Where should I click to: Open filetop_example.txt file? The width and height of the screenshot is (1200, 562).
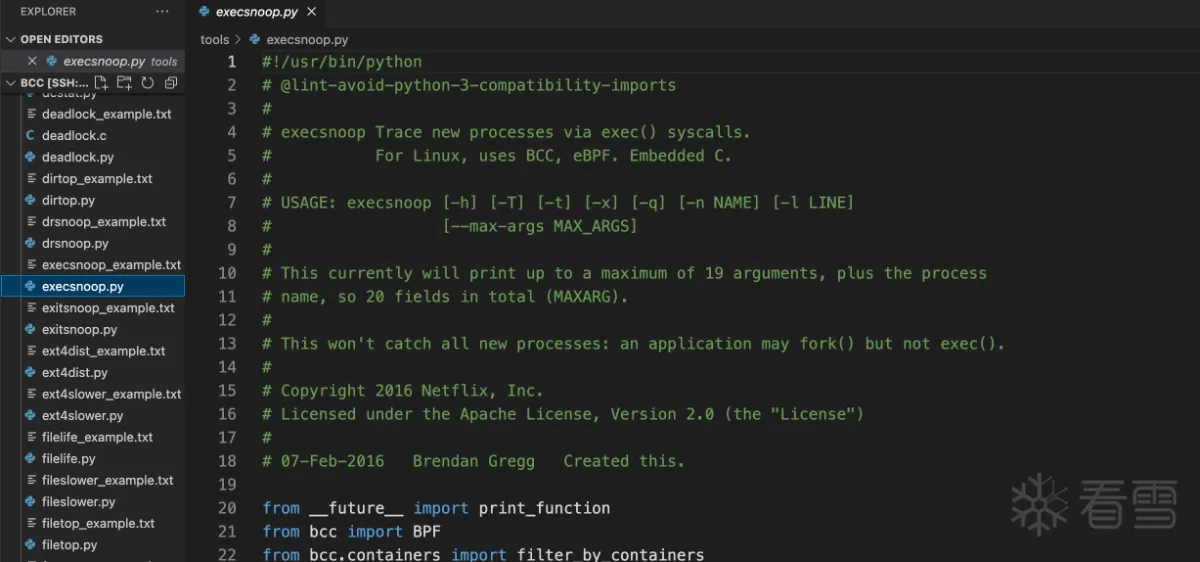[98, 523]
